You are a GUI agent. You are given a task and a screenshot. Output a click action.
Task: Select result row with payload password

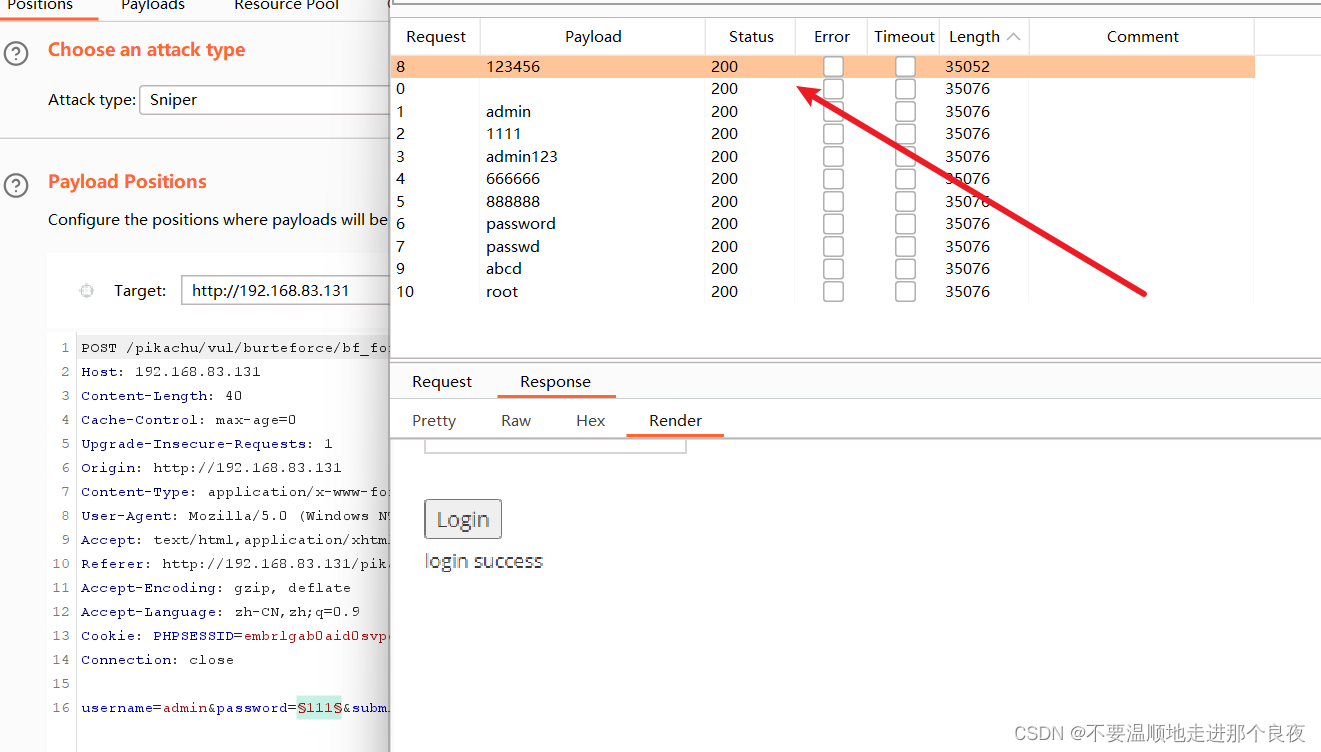pos(822,224)
